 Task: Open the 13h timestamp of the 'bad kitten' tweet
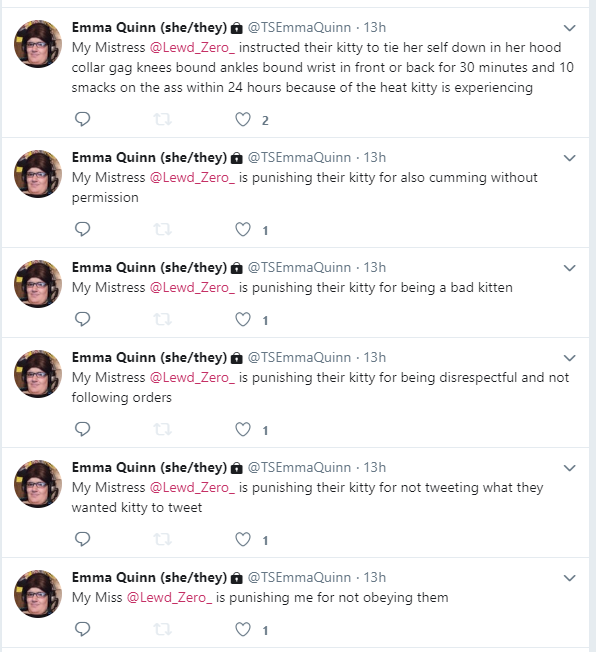pos(375,267)
